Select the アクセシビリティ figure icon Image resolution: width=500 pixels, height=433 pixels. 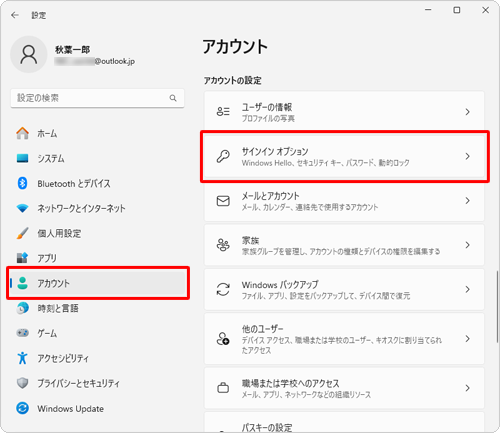[x=22, y=358]
